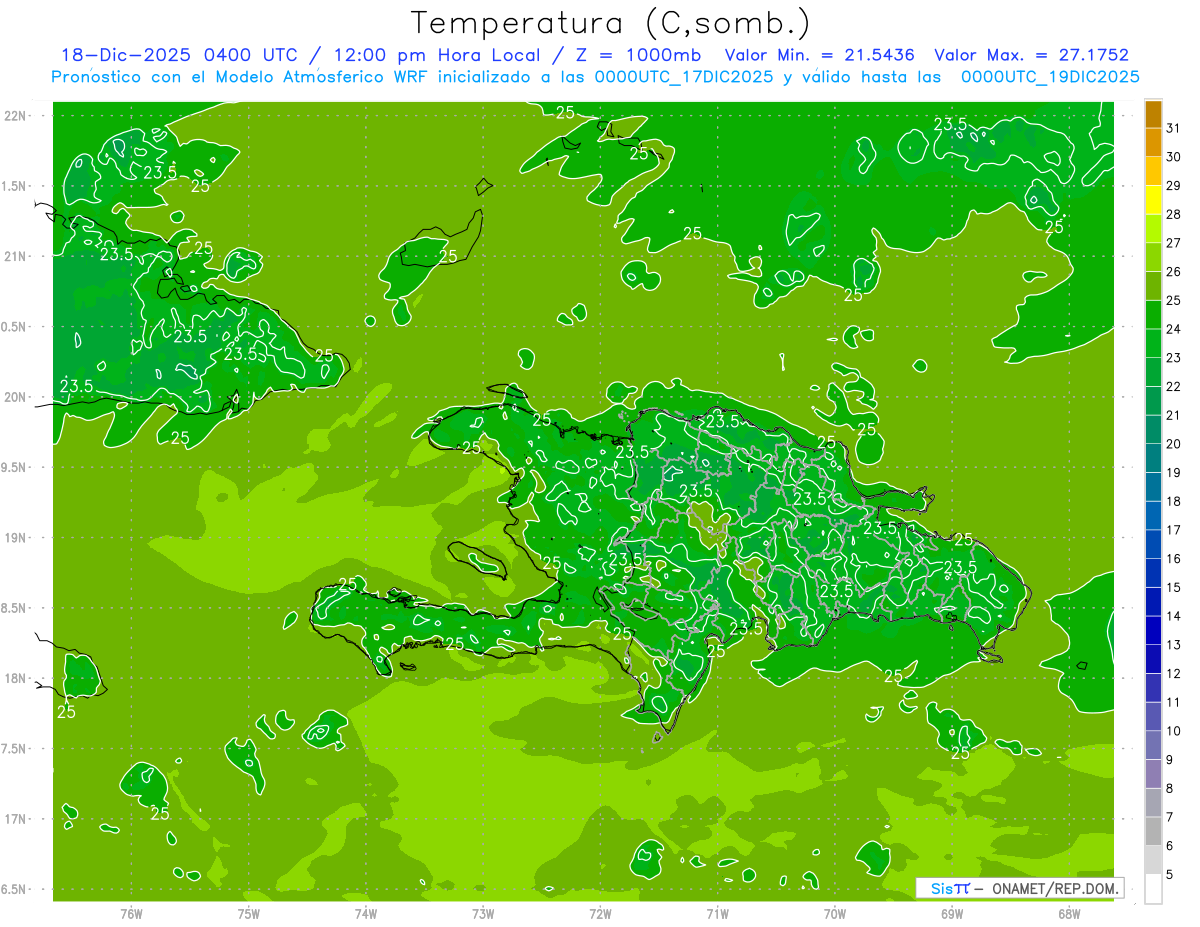Click the '6.5N' latitude label
The height and width of the screenshot is (927, 1200).
(x=14, y=889)
